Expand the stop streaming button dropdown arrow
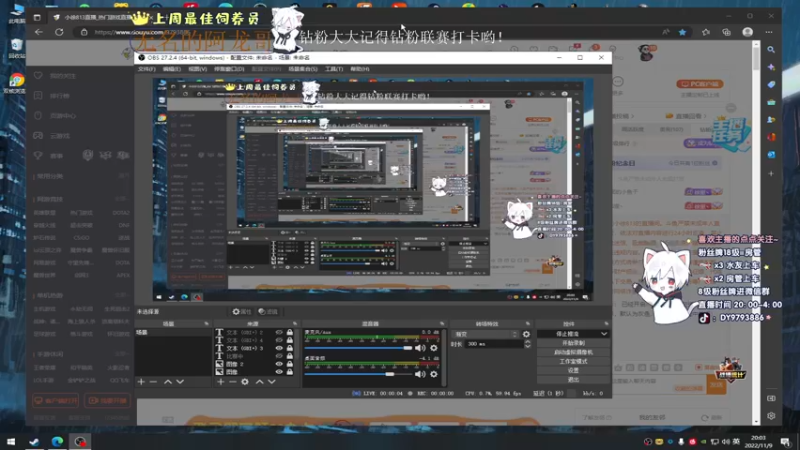800x450 pixels. point(604,334)
